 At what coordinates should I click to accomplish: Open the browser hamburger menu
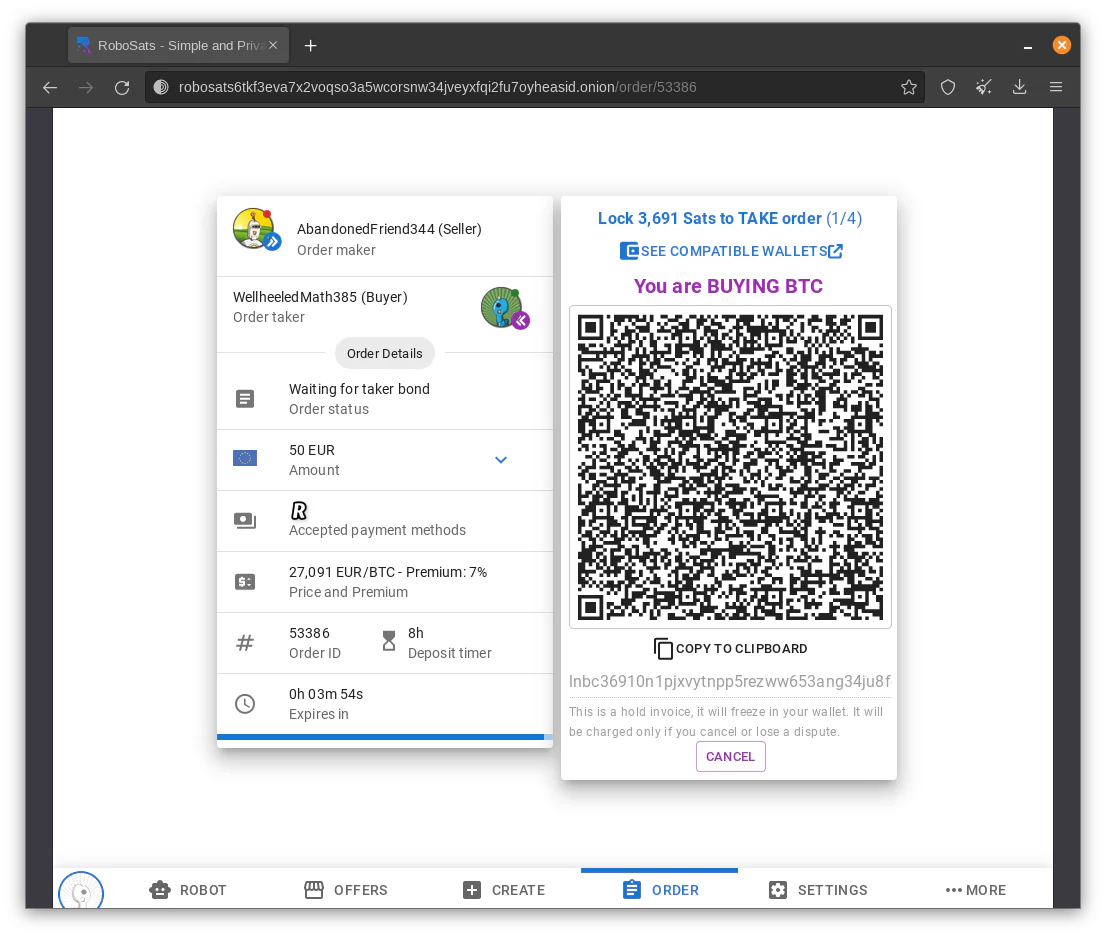click(1056, 87)
